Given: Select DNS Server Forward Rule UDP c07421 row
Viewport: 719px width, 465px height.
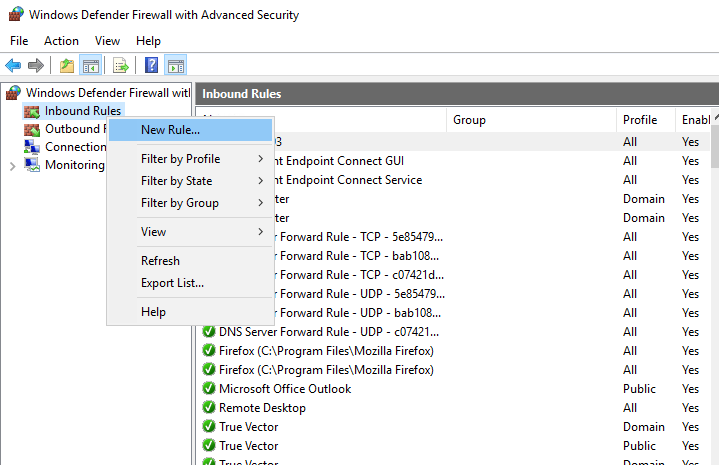Looking at the screenshot, I should 329,332.
